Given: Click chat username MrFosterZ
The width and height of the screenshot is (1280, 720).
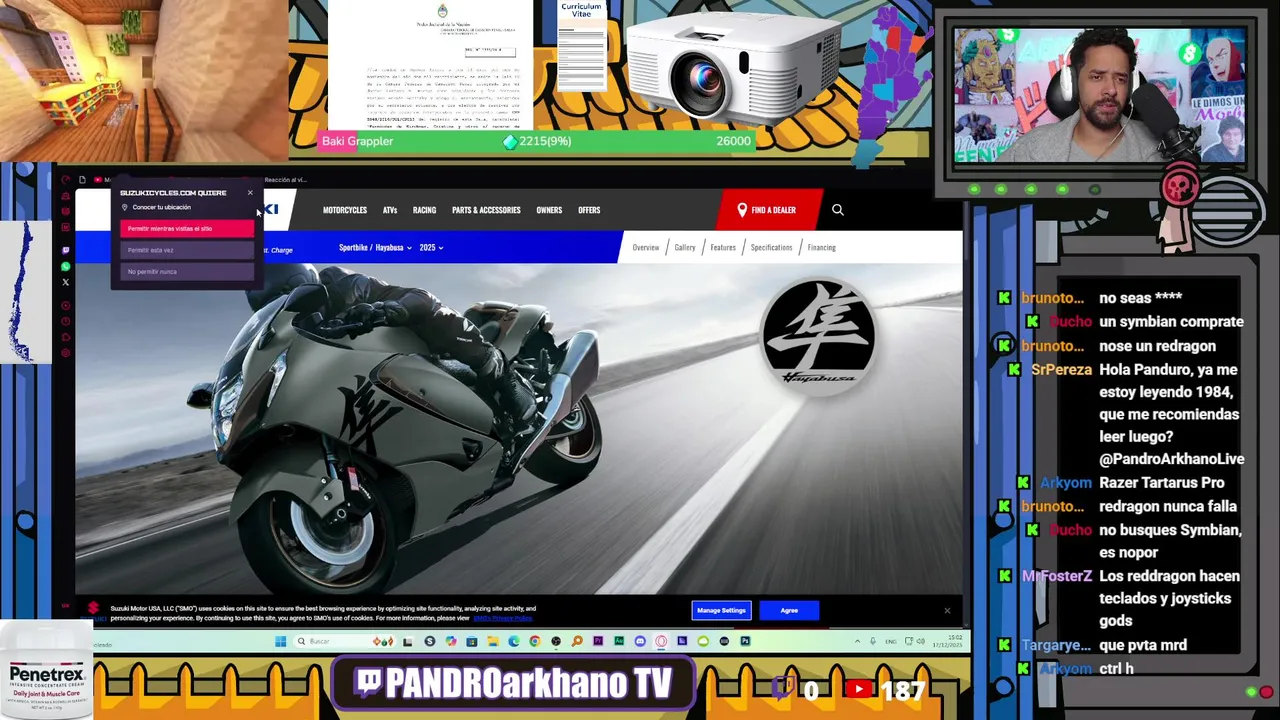Looking at the screenshot, I should (1057, 576).
